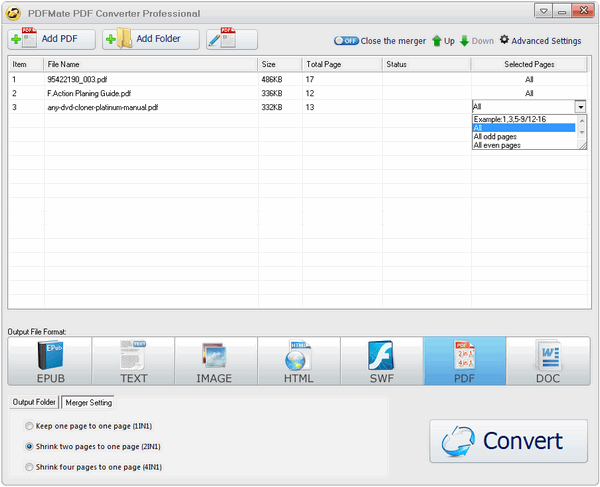Click total page value 12

(310, 93)
